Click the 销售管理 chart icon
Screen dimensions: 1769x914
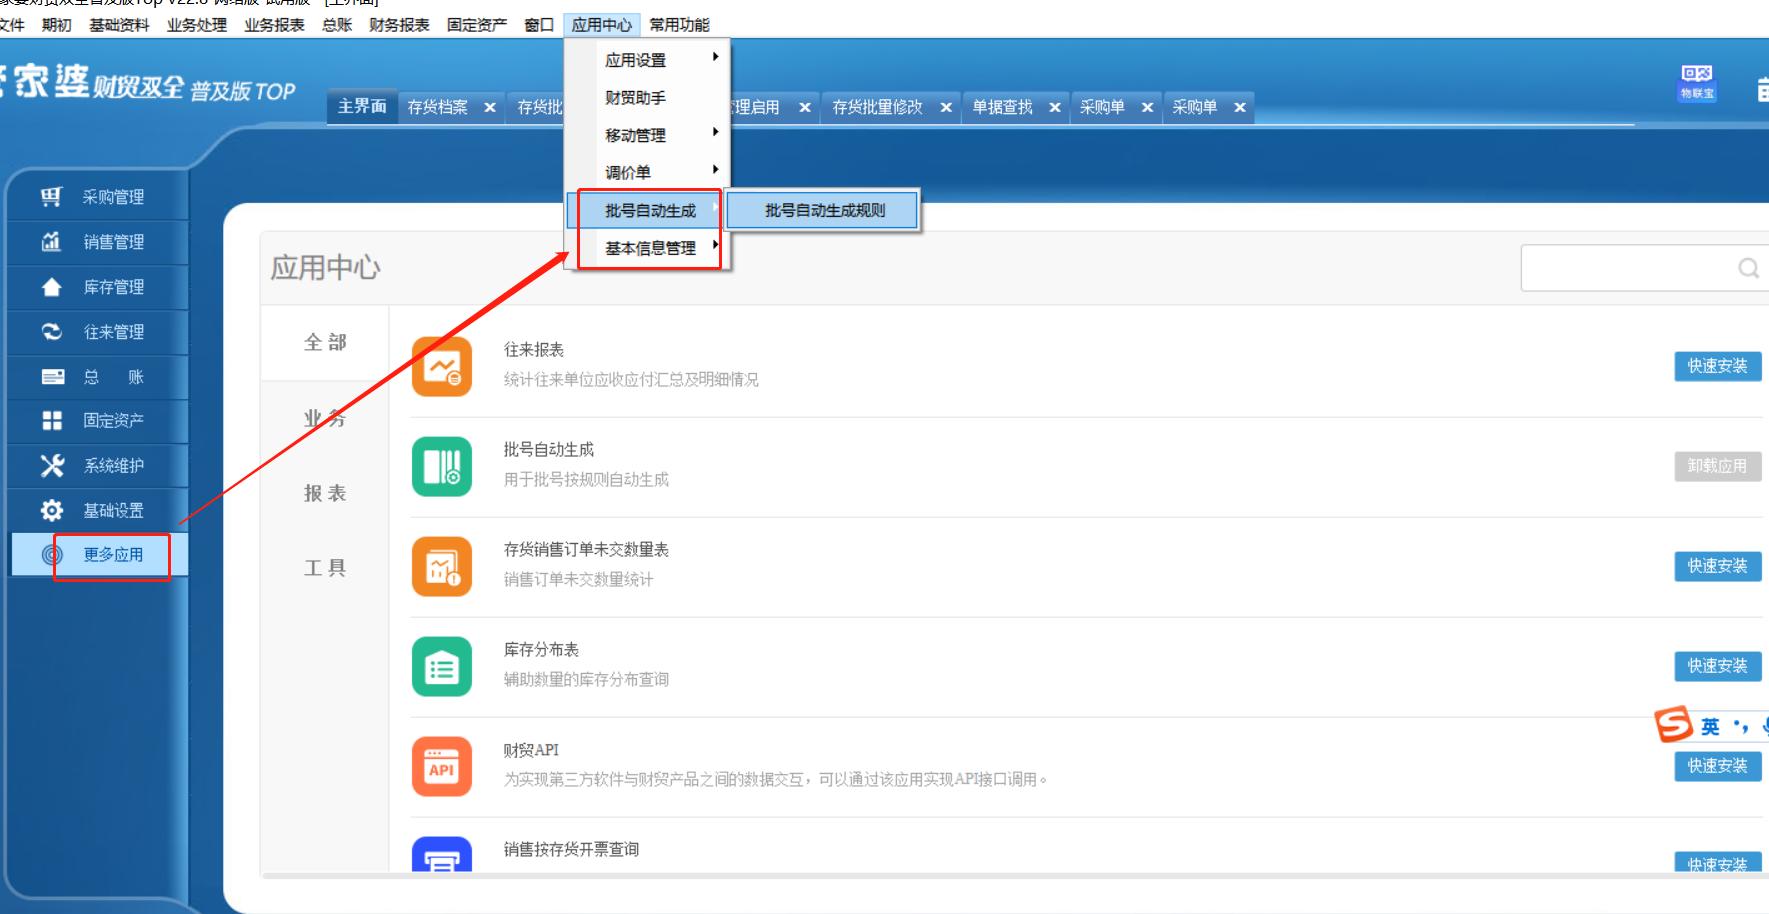click(x=51, y=242)
